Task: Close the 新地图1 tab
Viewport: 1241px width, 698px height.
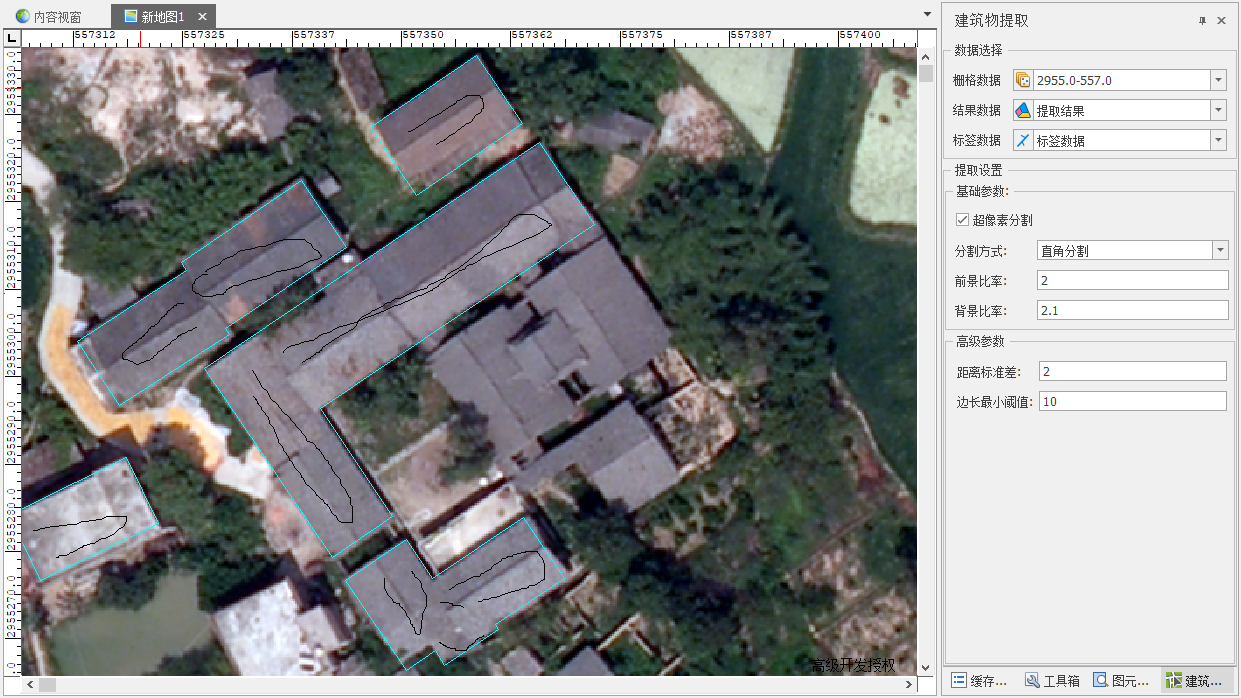Action: (x=202, y=17)
